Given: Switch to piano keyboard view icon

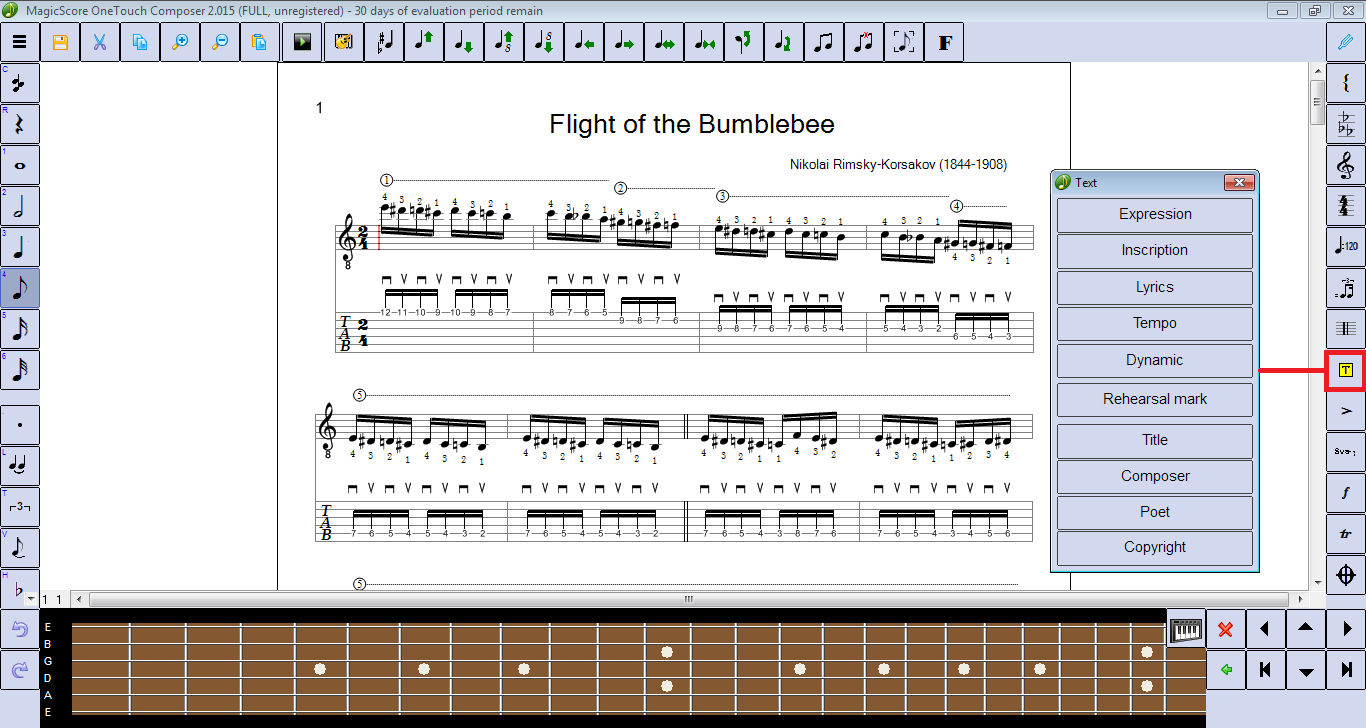Looking at the screenshot, I should [x=1186, y=631].
